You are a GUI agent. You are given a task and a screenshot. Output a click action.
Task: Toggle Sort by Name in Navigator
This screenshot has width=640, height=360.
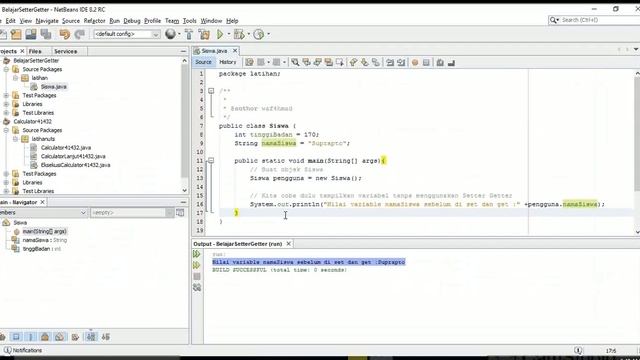coord(91,337)
